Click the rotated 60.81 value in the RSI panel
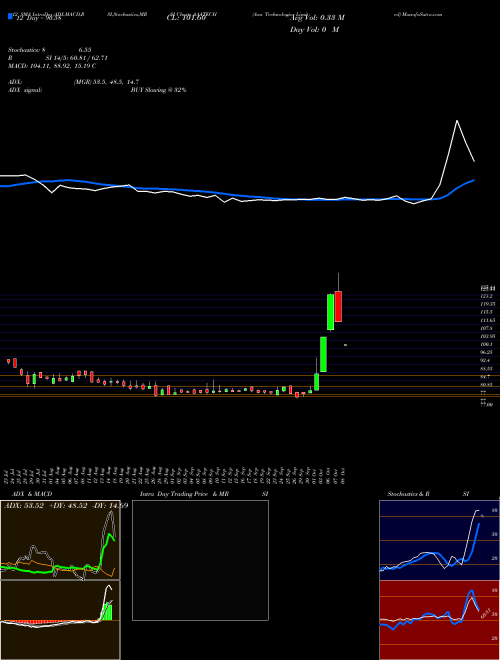The width and height of the screenshot is (500, 660). 487,613
